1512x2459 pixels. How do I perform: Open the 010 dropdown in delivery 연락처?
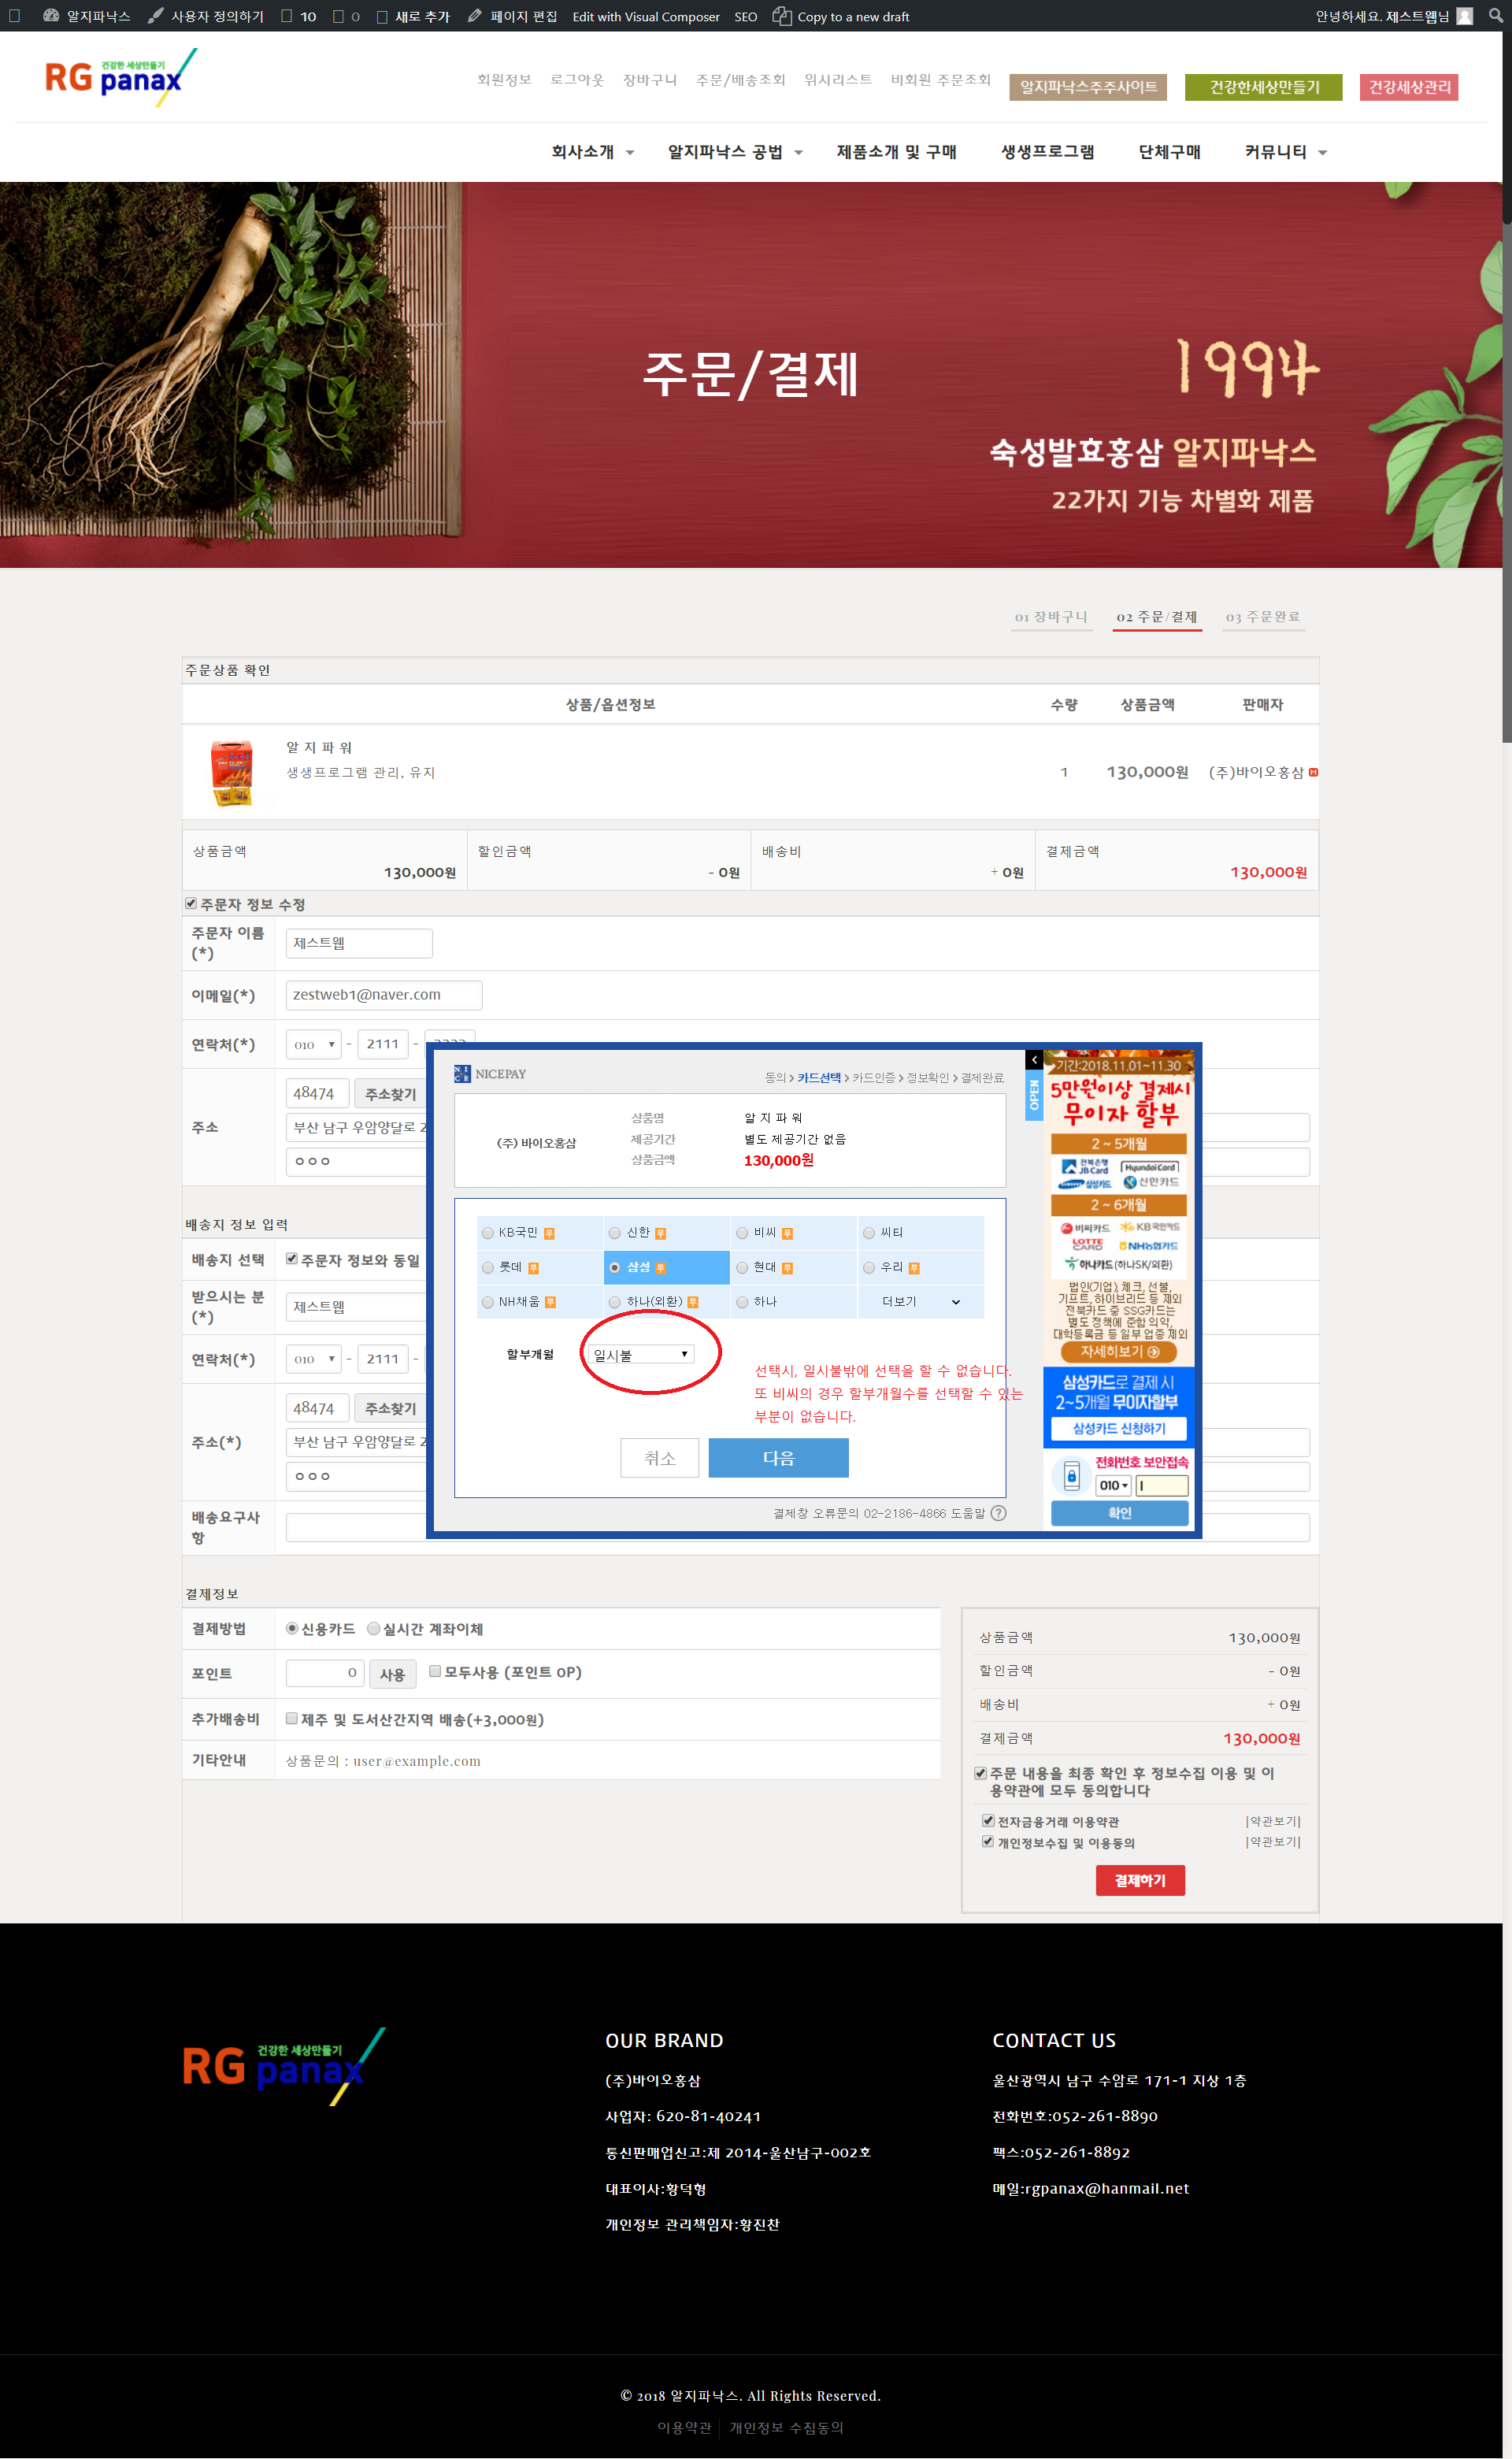coord(314,1359)
